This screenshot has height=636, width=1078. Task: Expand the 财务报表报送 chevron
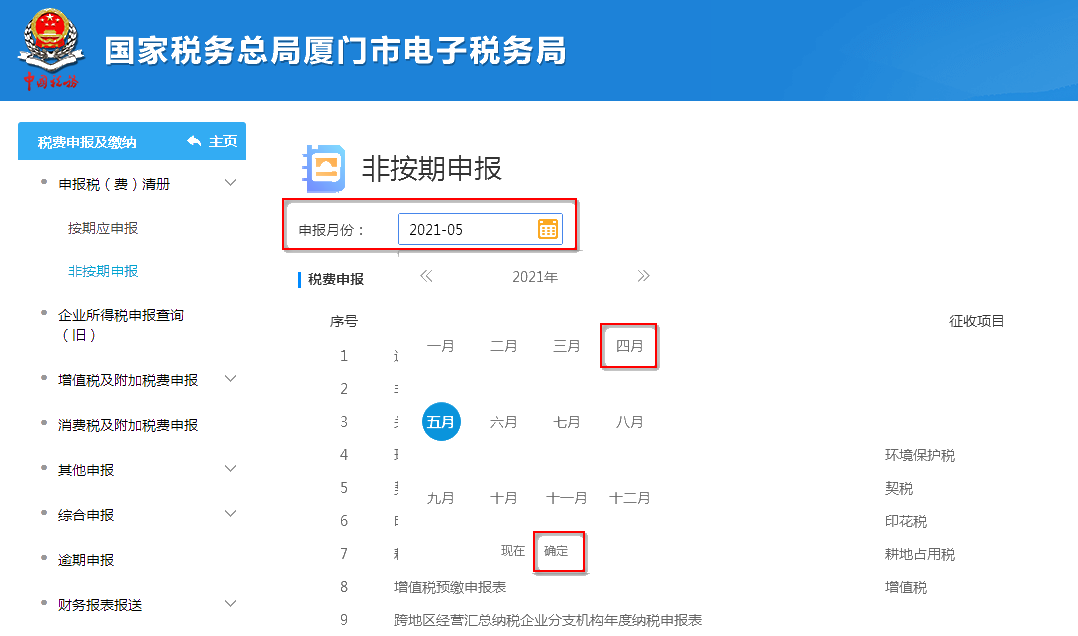click(x=231, y=604)
